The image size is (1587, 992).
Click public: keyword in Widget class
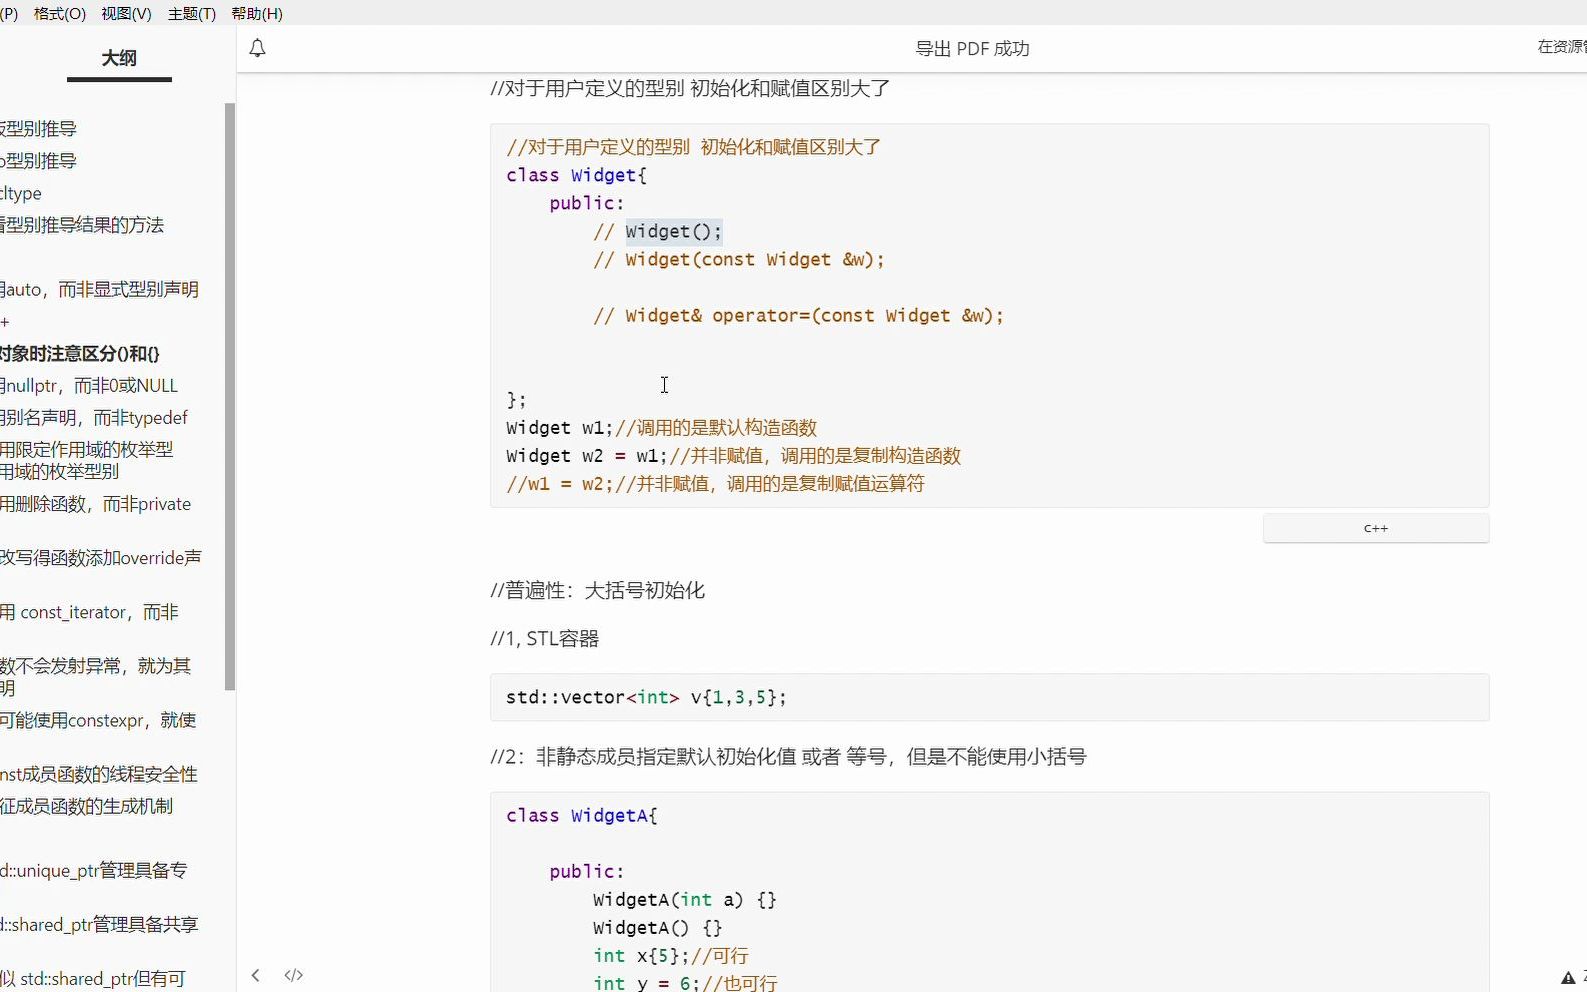[586, 203]
